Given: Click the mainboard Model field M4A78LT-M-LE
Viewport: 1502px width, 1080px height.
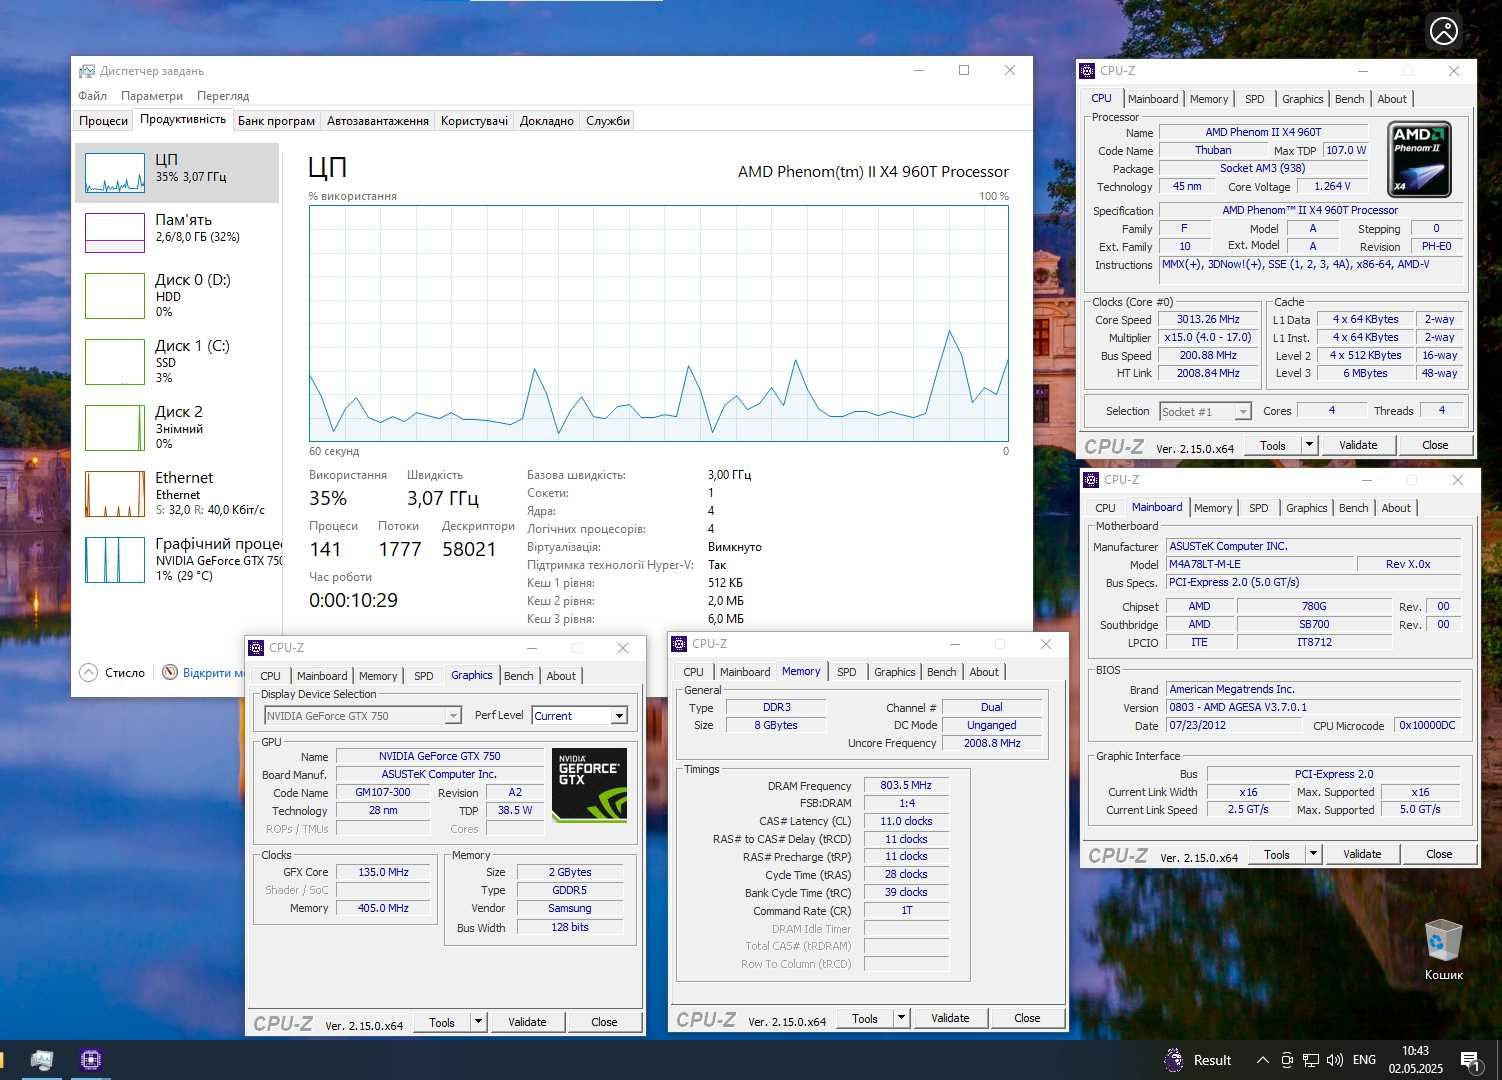Looking at the screenshot, I should pos(1259,564).
